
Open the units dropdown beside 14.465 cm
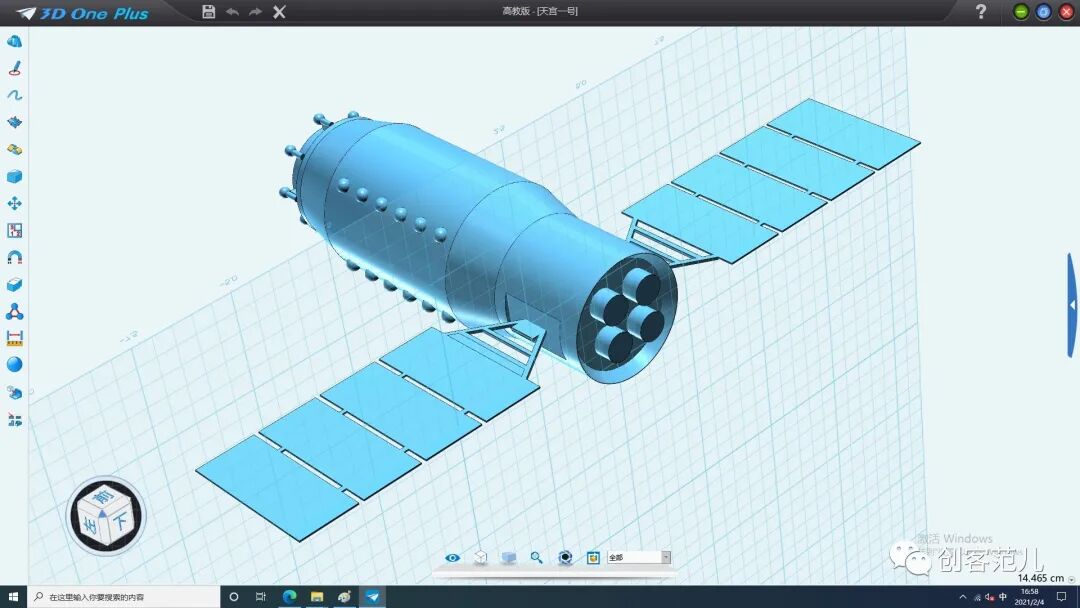[1071, 579]
